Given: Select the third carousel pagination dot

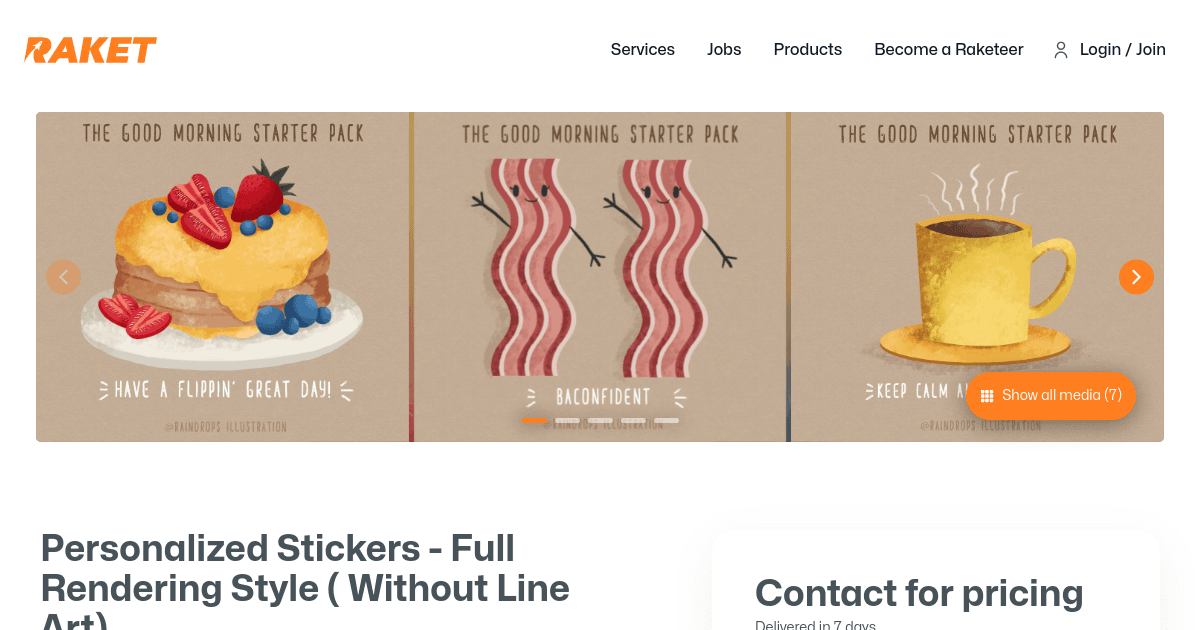Looking at the screenshot, I should coord(601,420).
